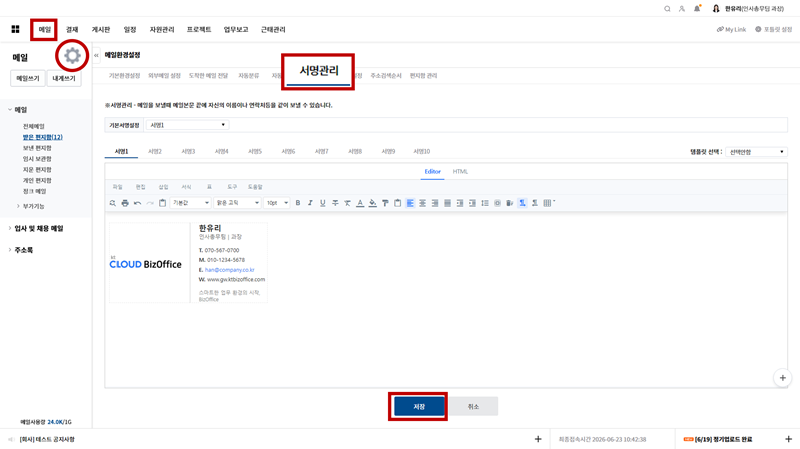Print using the editor printer icon

point(125,203)
